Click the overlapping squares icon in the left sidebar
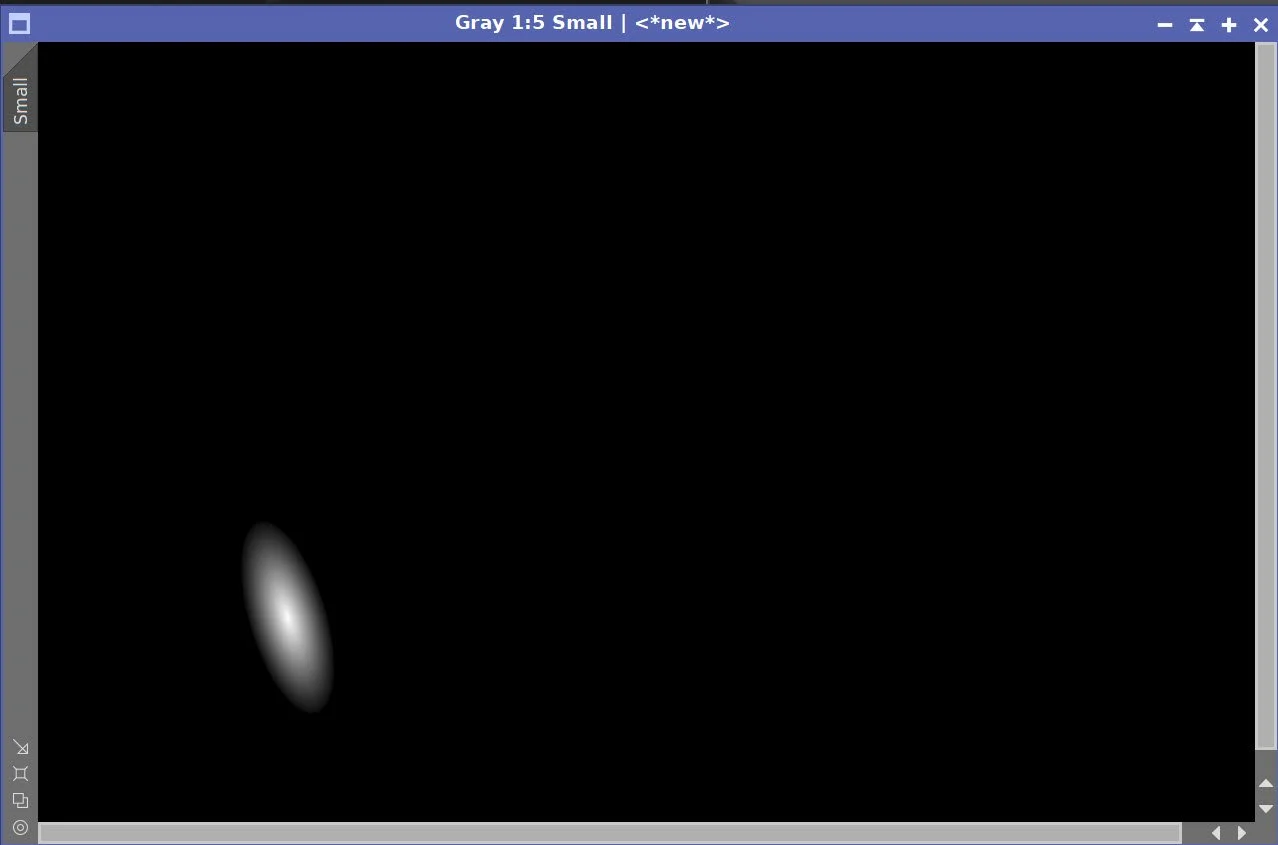Image resolution: width=1278 pixels, height=845 pixels. [x=20, y=800]
